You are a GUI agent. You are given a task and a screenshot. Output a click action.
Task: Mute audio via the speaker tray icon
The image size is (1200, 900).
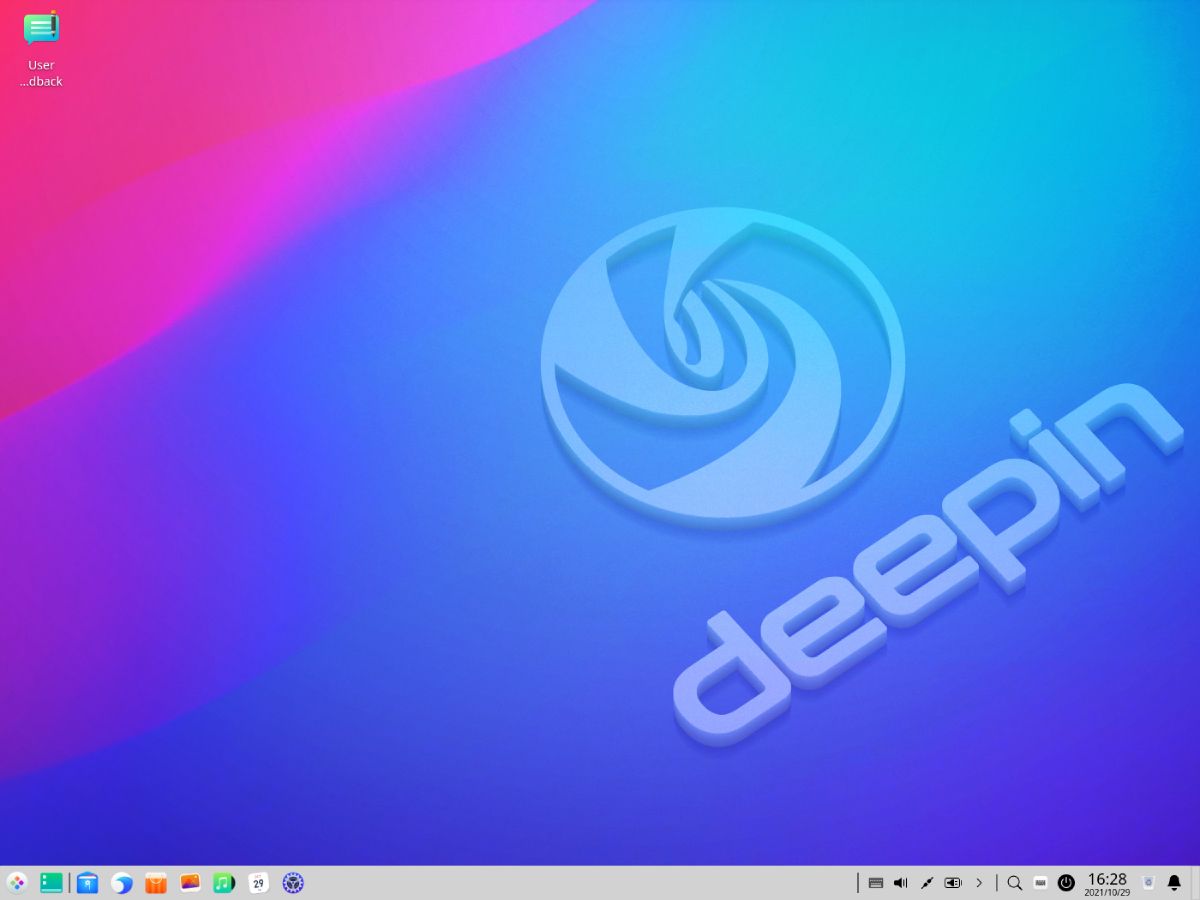pos(900,883)
